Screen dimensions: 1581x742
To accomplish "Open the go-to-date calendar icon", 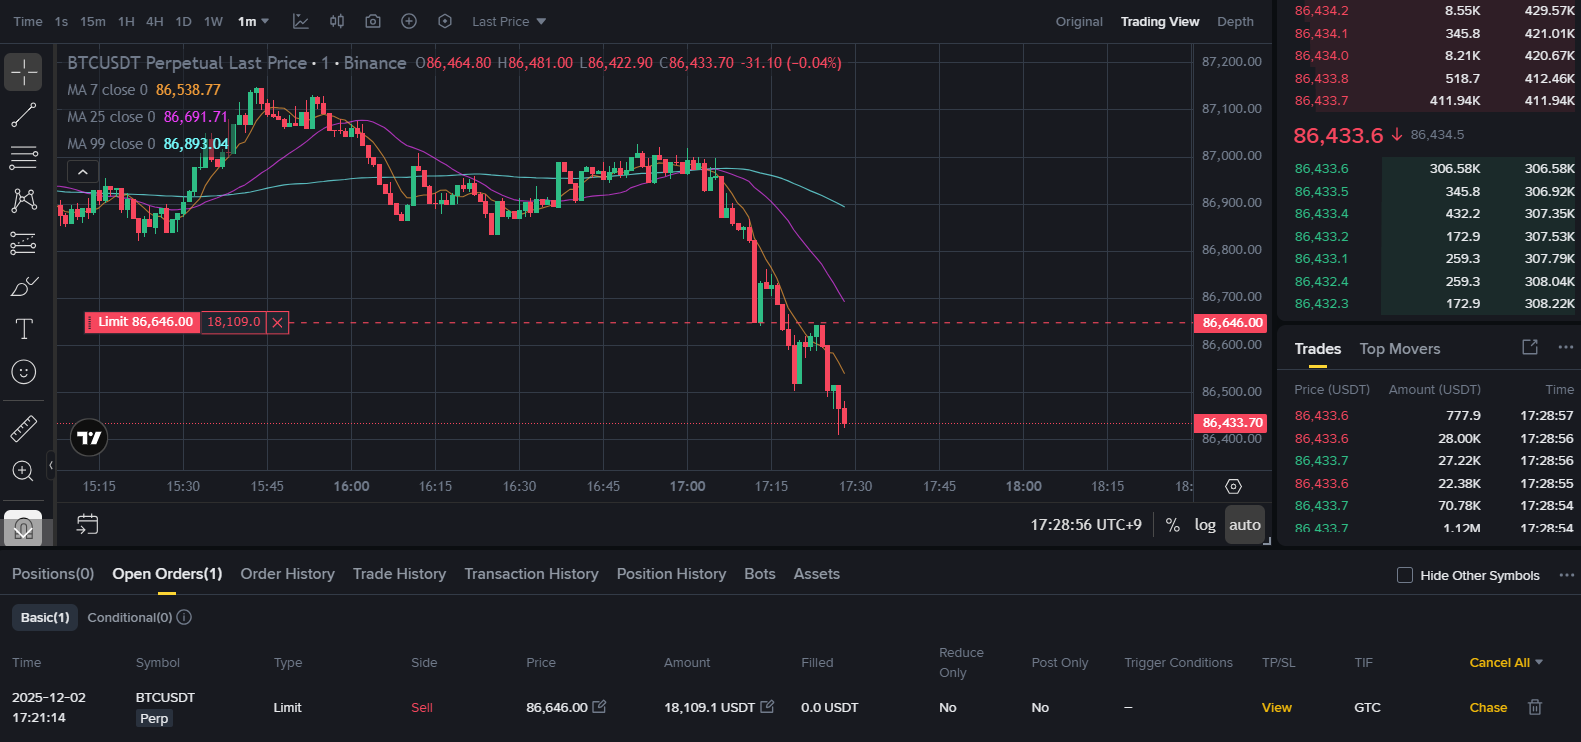I will click(x=88, y=524).
